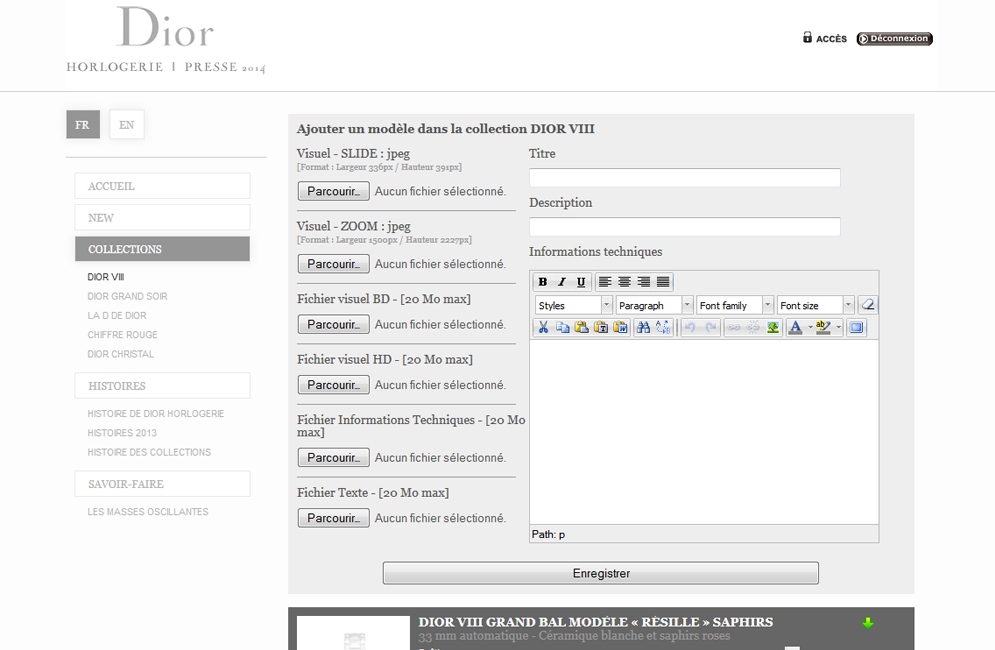Viewport: 995px width, 650px height.
Task: Click the remove formatting eraser icon
Action: pyautogui.click(x=867, y=305)
